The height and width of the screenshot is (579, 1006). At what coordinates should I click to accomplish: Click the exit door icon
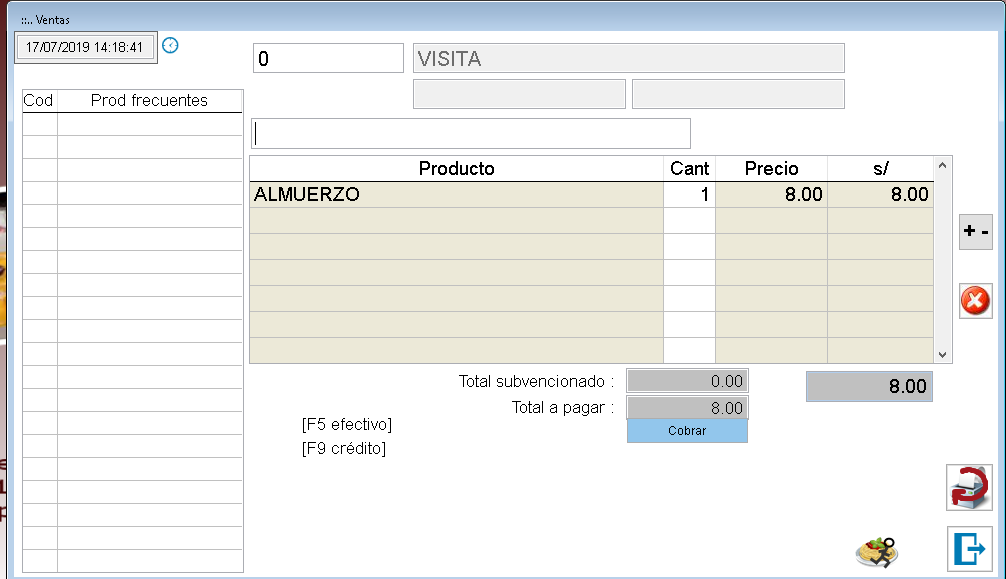click(x=968, y=548)
